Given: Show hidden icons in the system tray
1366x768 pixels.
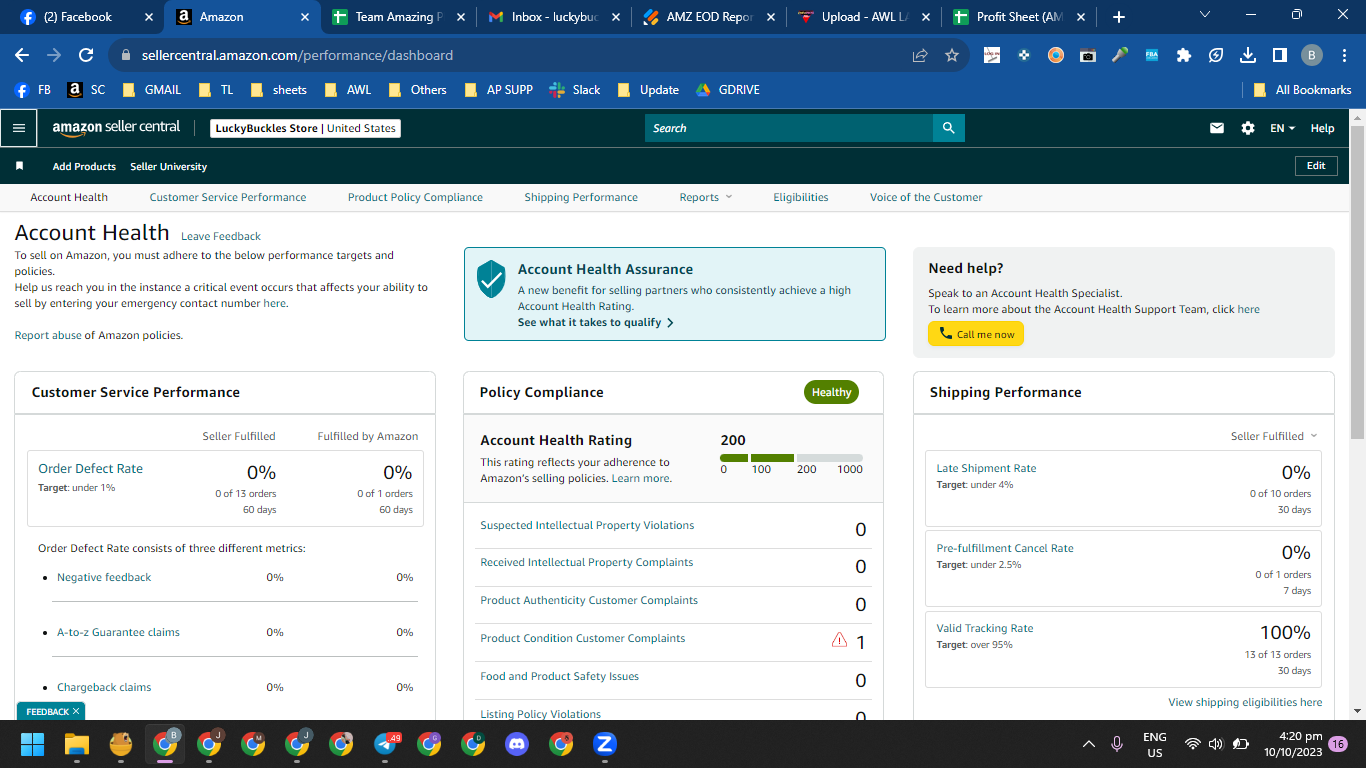Looking at the screenshot, I should point(1088,744).
